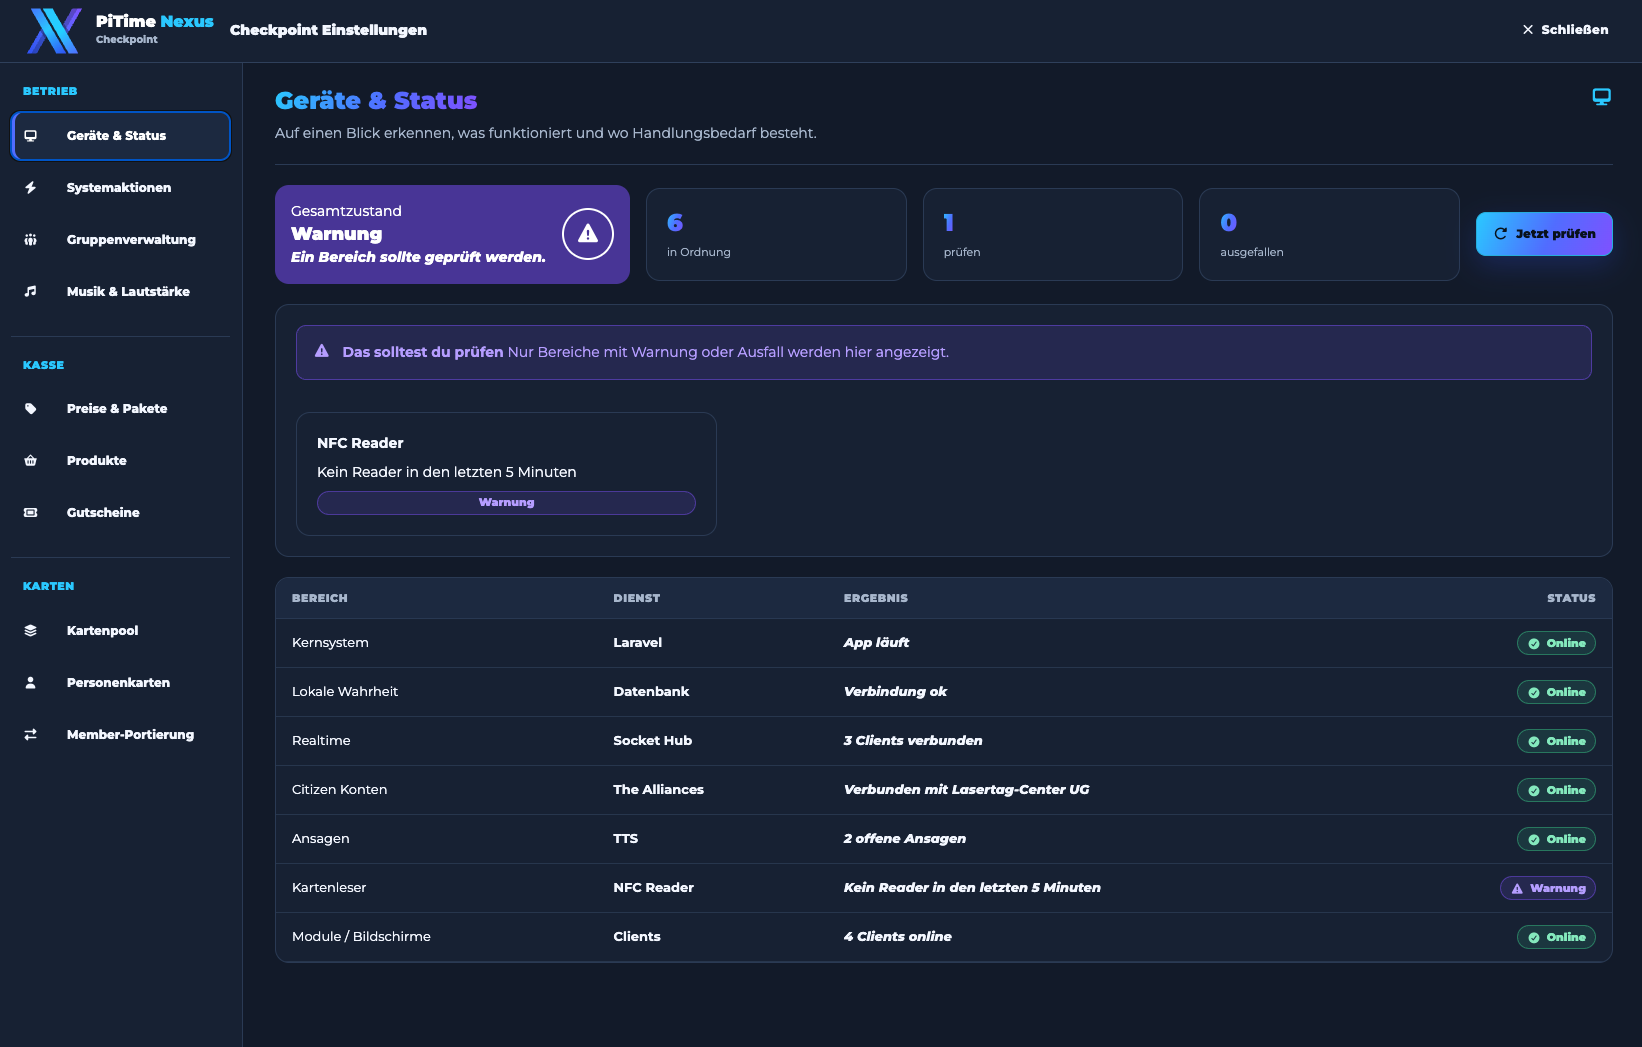Click the warning icon in Das solltest du prüfen banner
Screen dimensions: 1642x1047
click(322, 352)
